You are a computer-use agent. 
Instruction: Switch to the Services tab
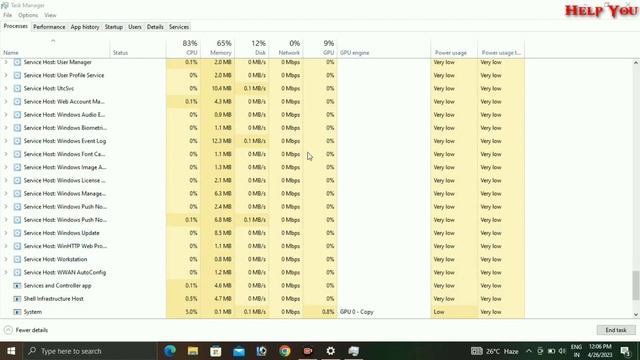click(179, 27)
